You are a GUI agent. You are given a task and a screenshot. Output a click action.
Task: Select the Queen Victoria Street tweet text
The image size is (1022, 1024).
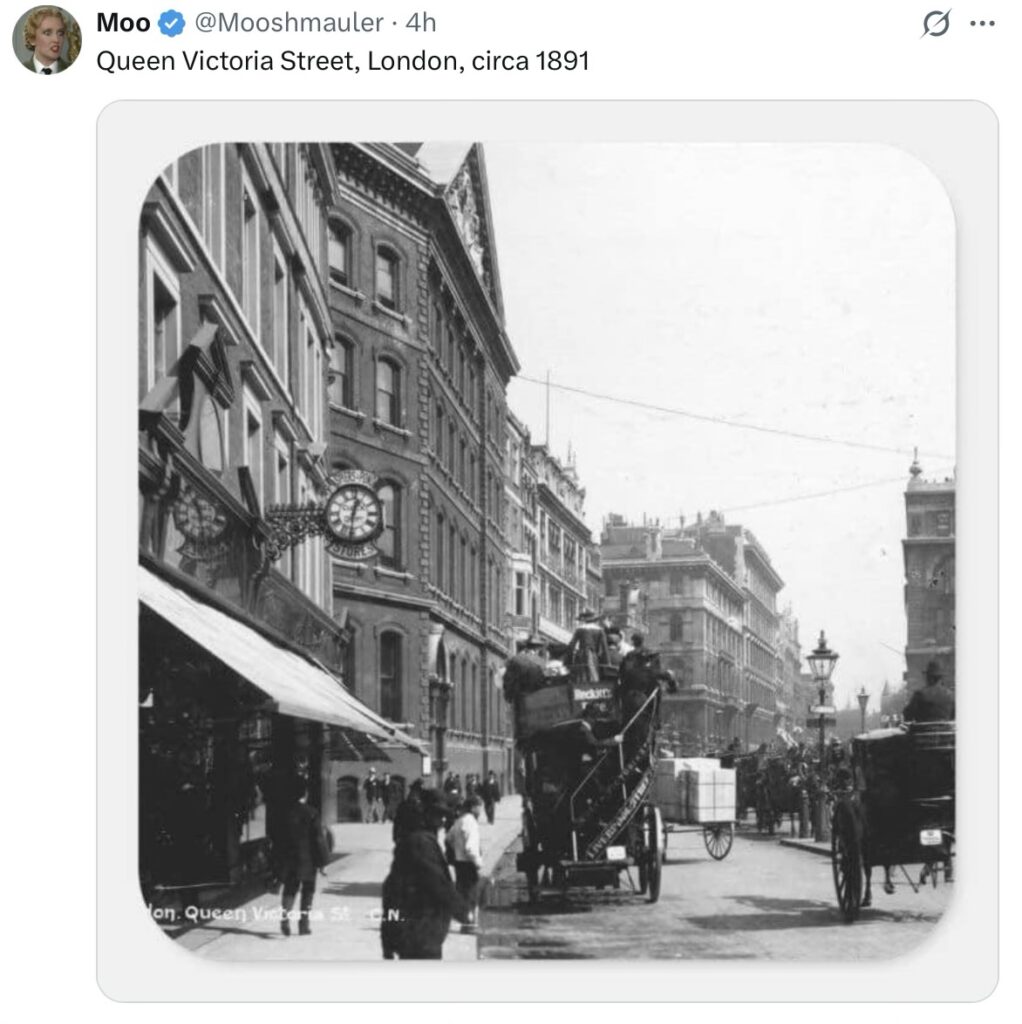pos(343,61)
